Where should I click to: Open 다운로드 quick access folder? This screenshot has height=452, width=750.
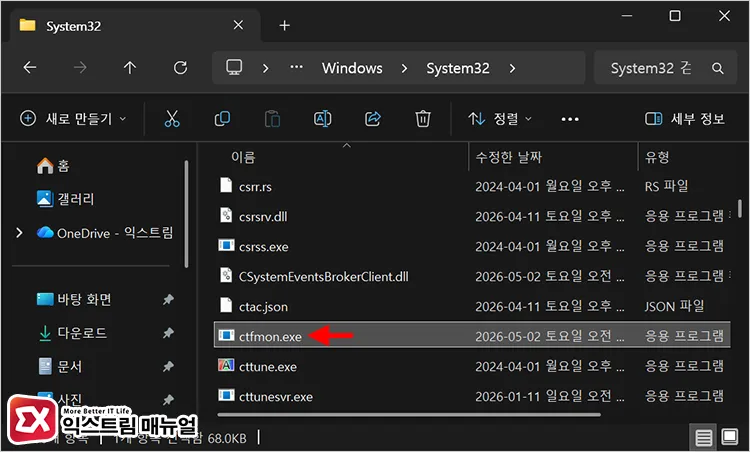pyautogui.click(x=72, y=333)
